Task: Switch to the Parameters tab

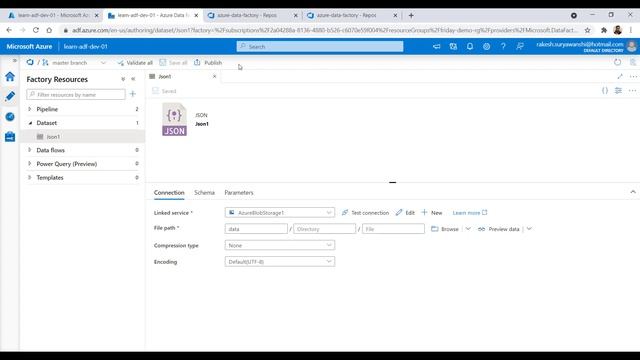Action: 239,193
